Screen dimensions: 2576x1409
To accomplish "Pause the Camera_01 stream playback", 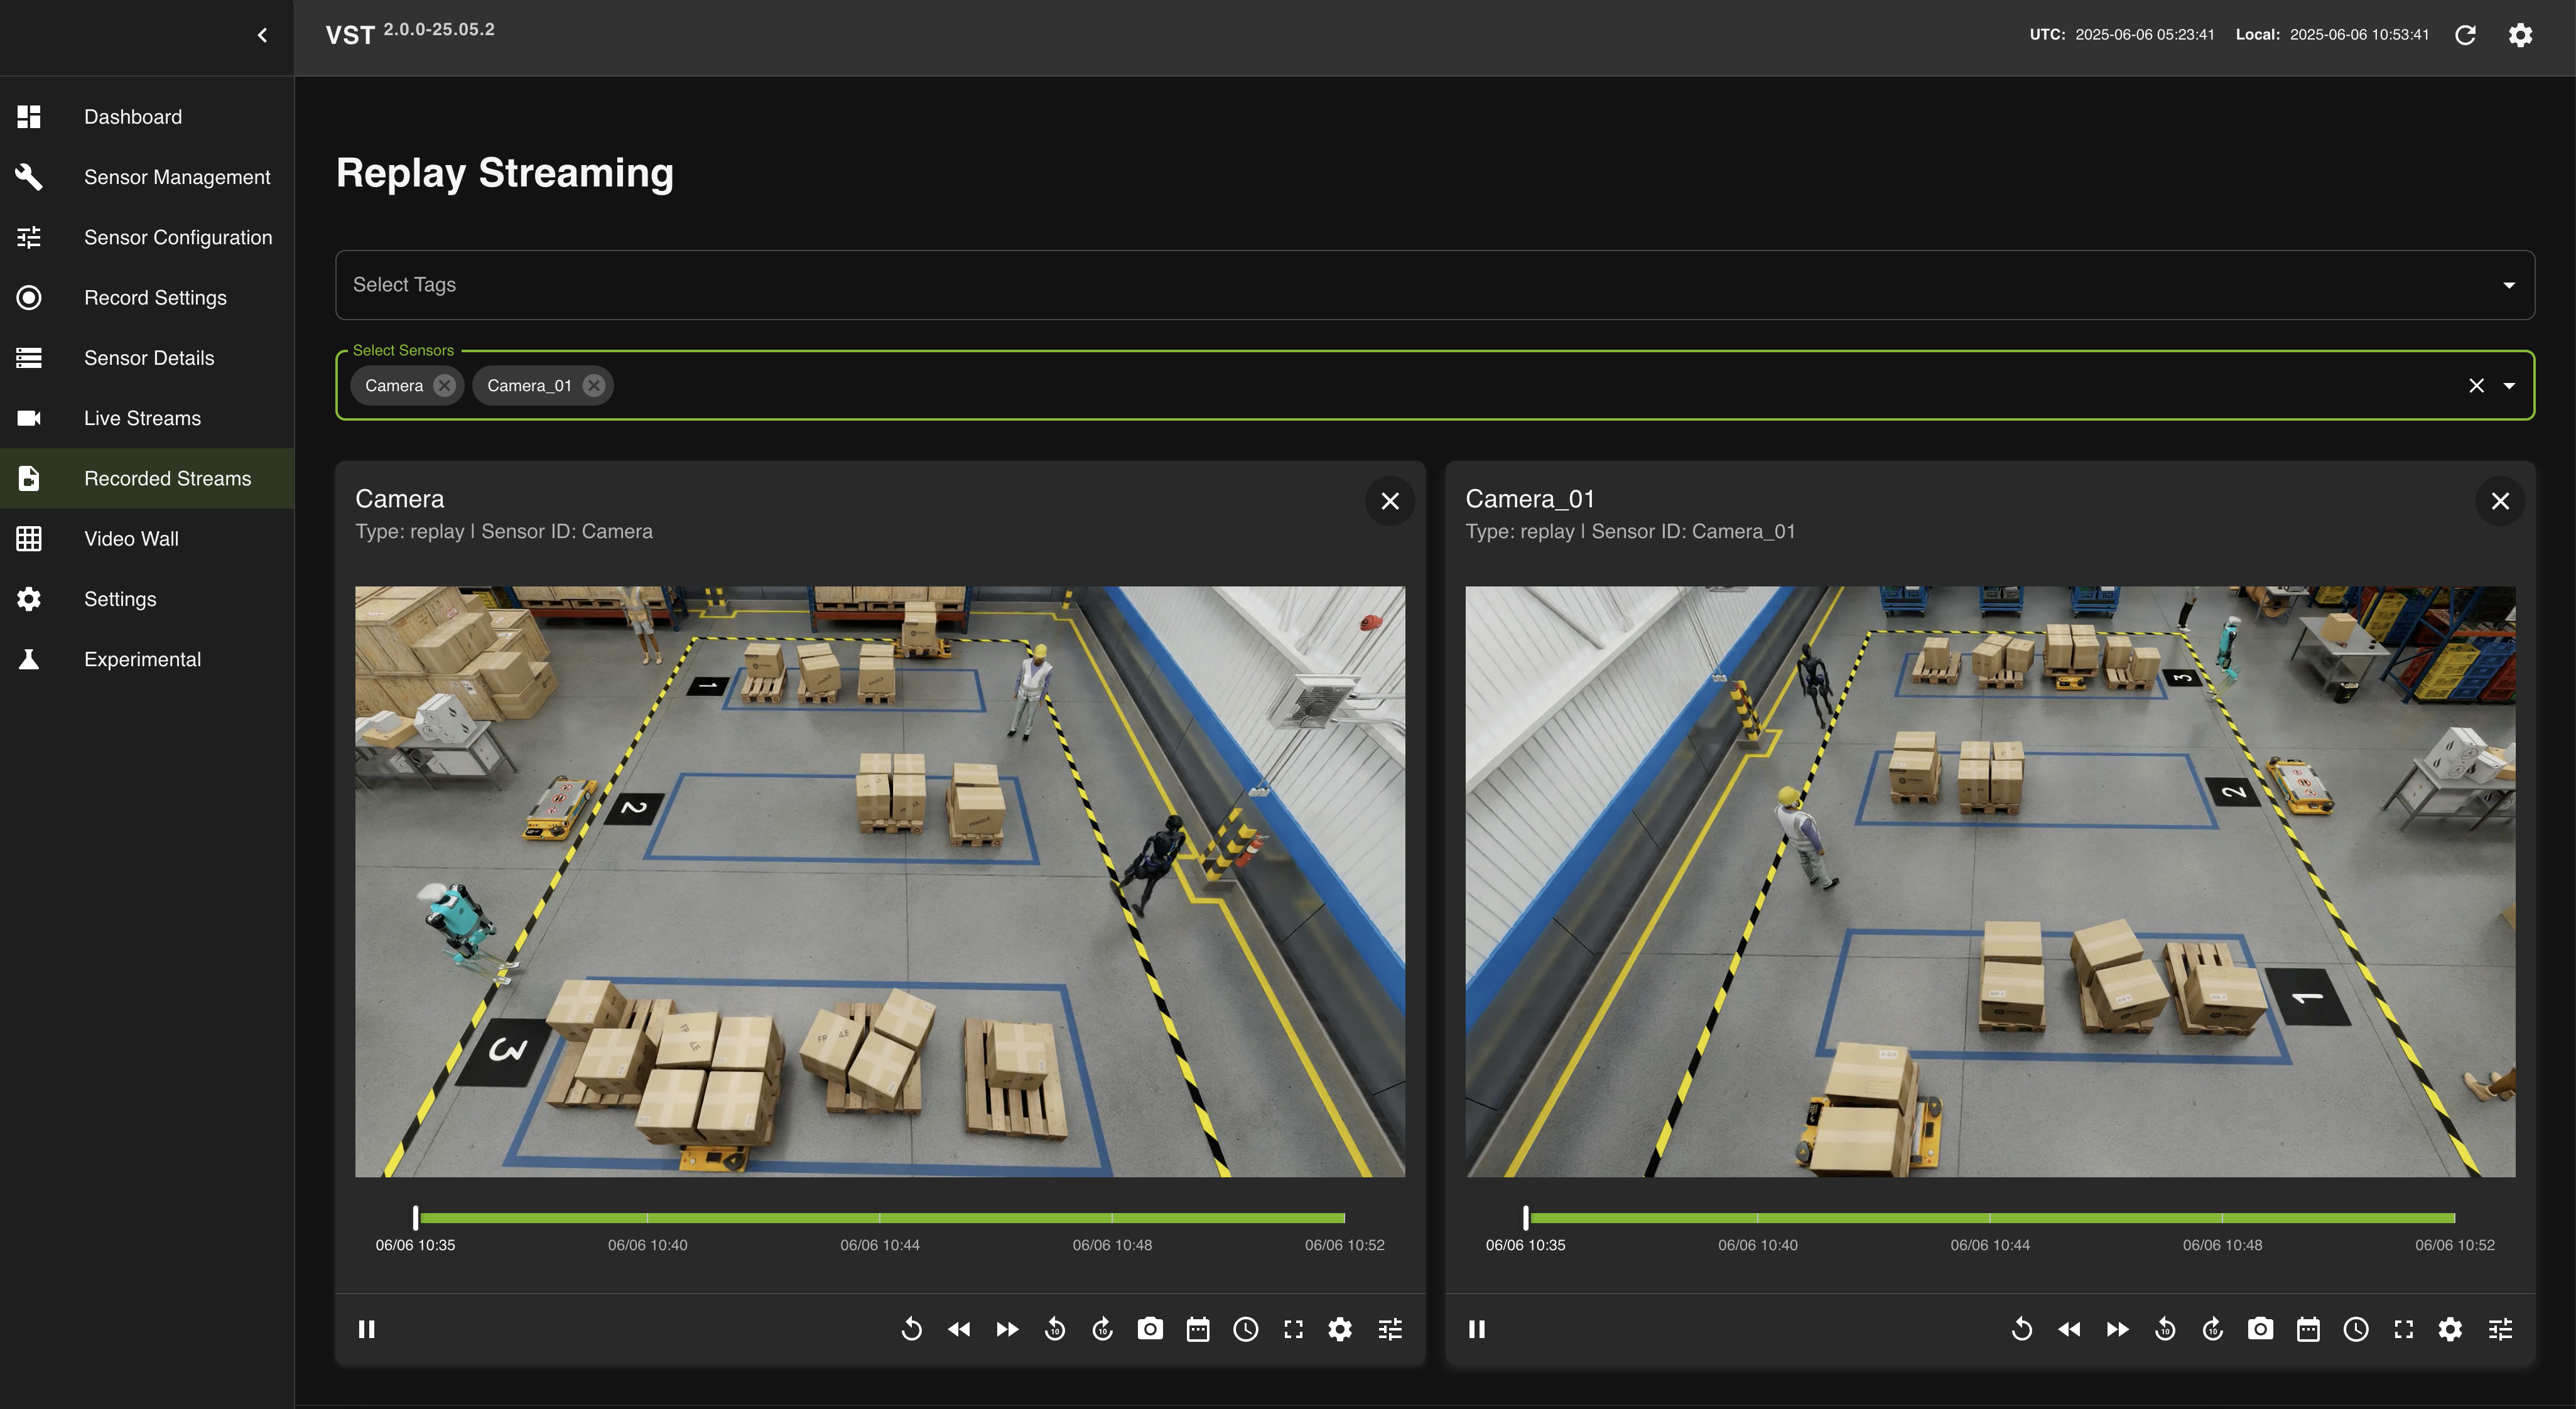I will click(x=1477, y=1329).
